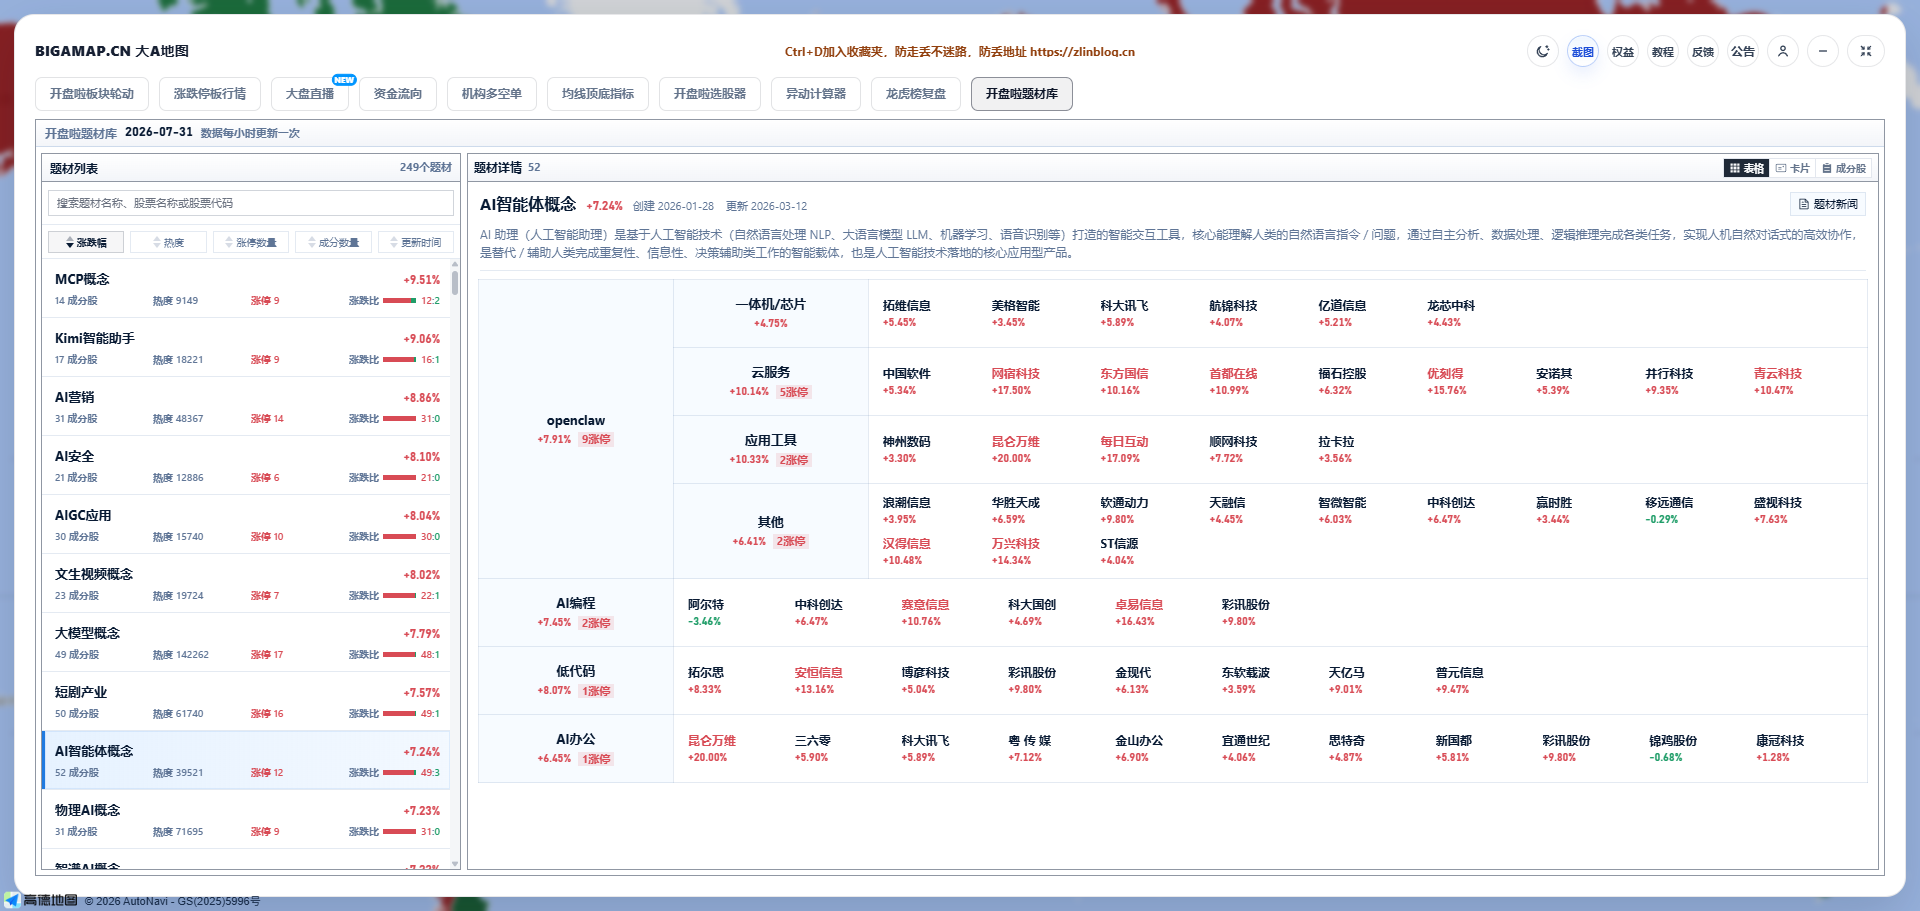This screenshot has width=1920, height=911.
Task: Click the stock 卓易信息
Action: click(1139, 612)
